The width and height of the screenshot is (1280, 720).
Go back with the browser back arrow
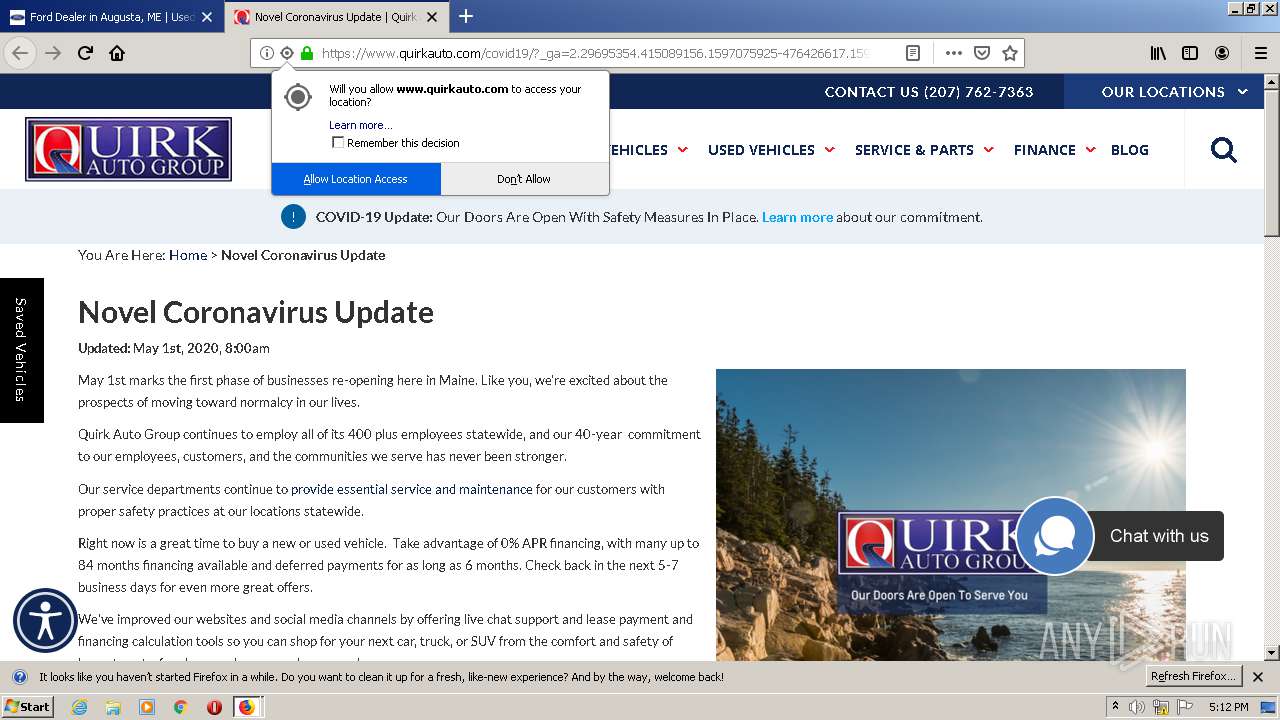(20, 53)
